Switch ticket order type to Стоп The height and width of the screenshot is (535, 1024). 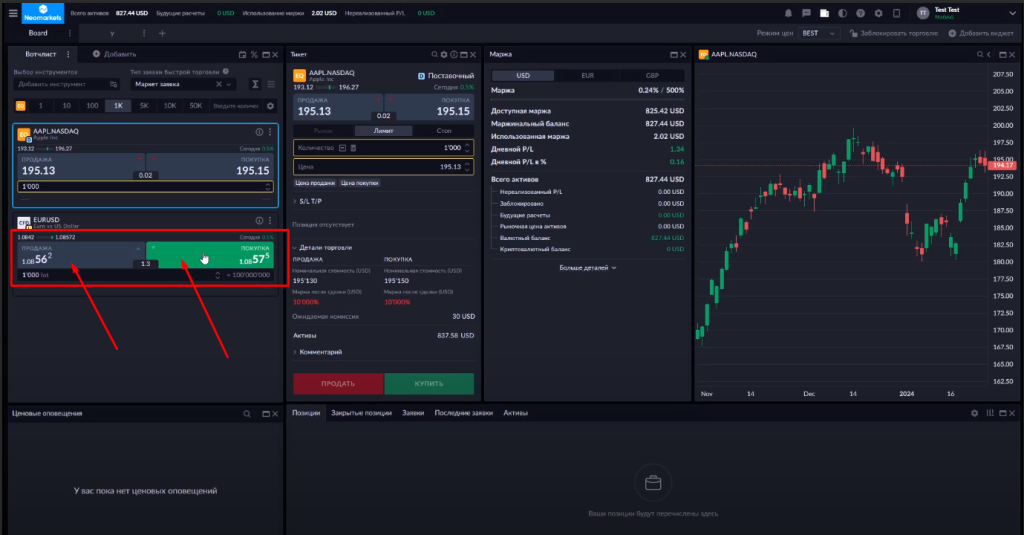[444, 131]
